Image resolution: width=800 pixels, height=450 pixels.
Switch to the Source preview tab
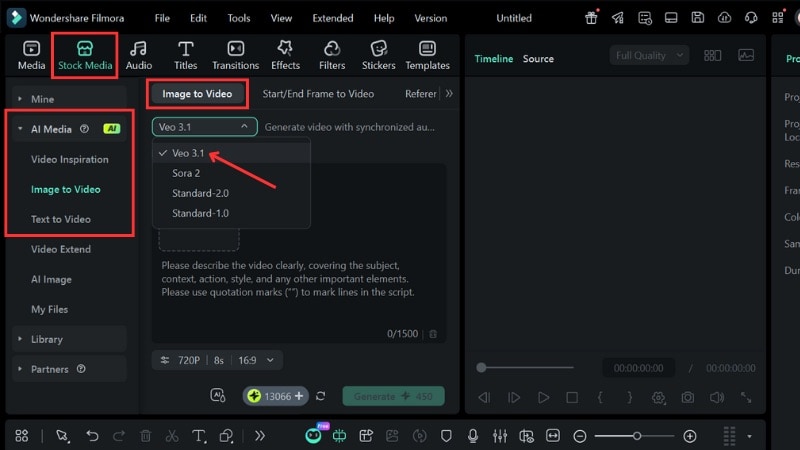[538, 59]
